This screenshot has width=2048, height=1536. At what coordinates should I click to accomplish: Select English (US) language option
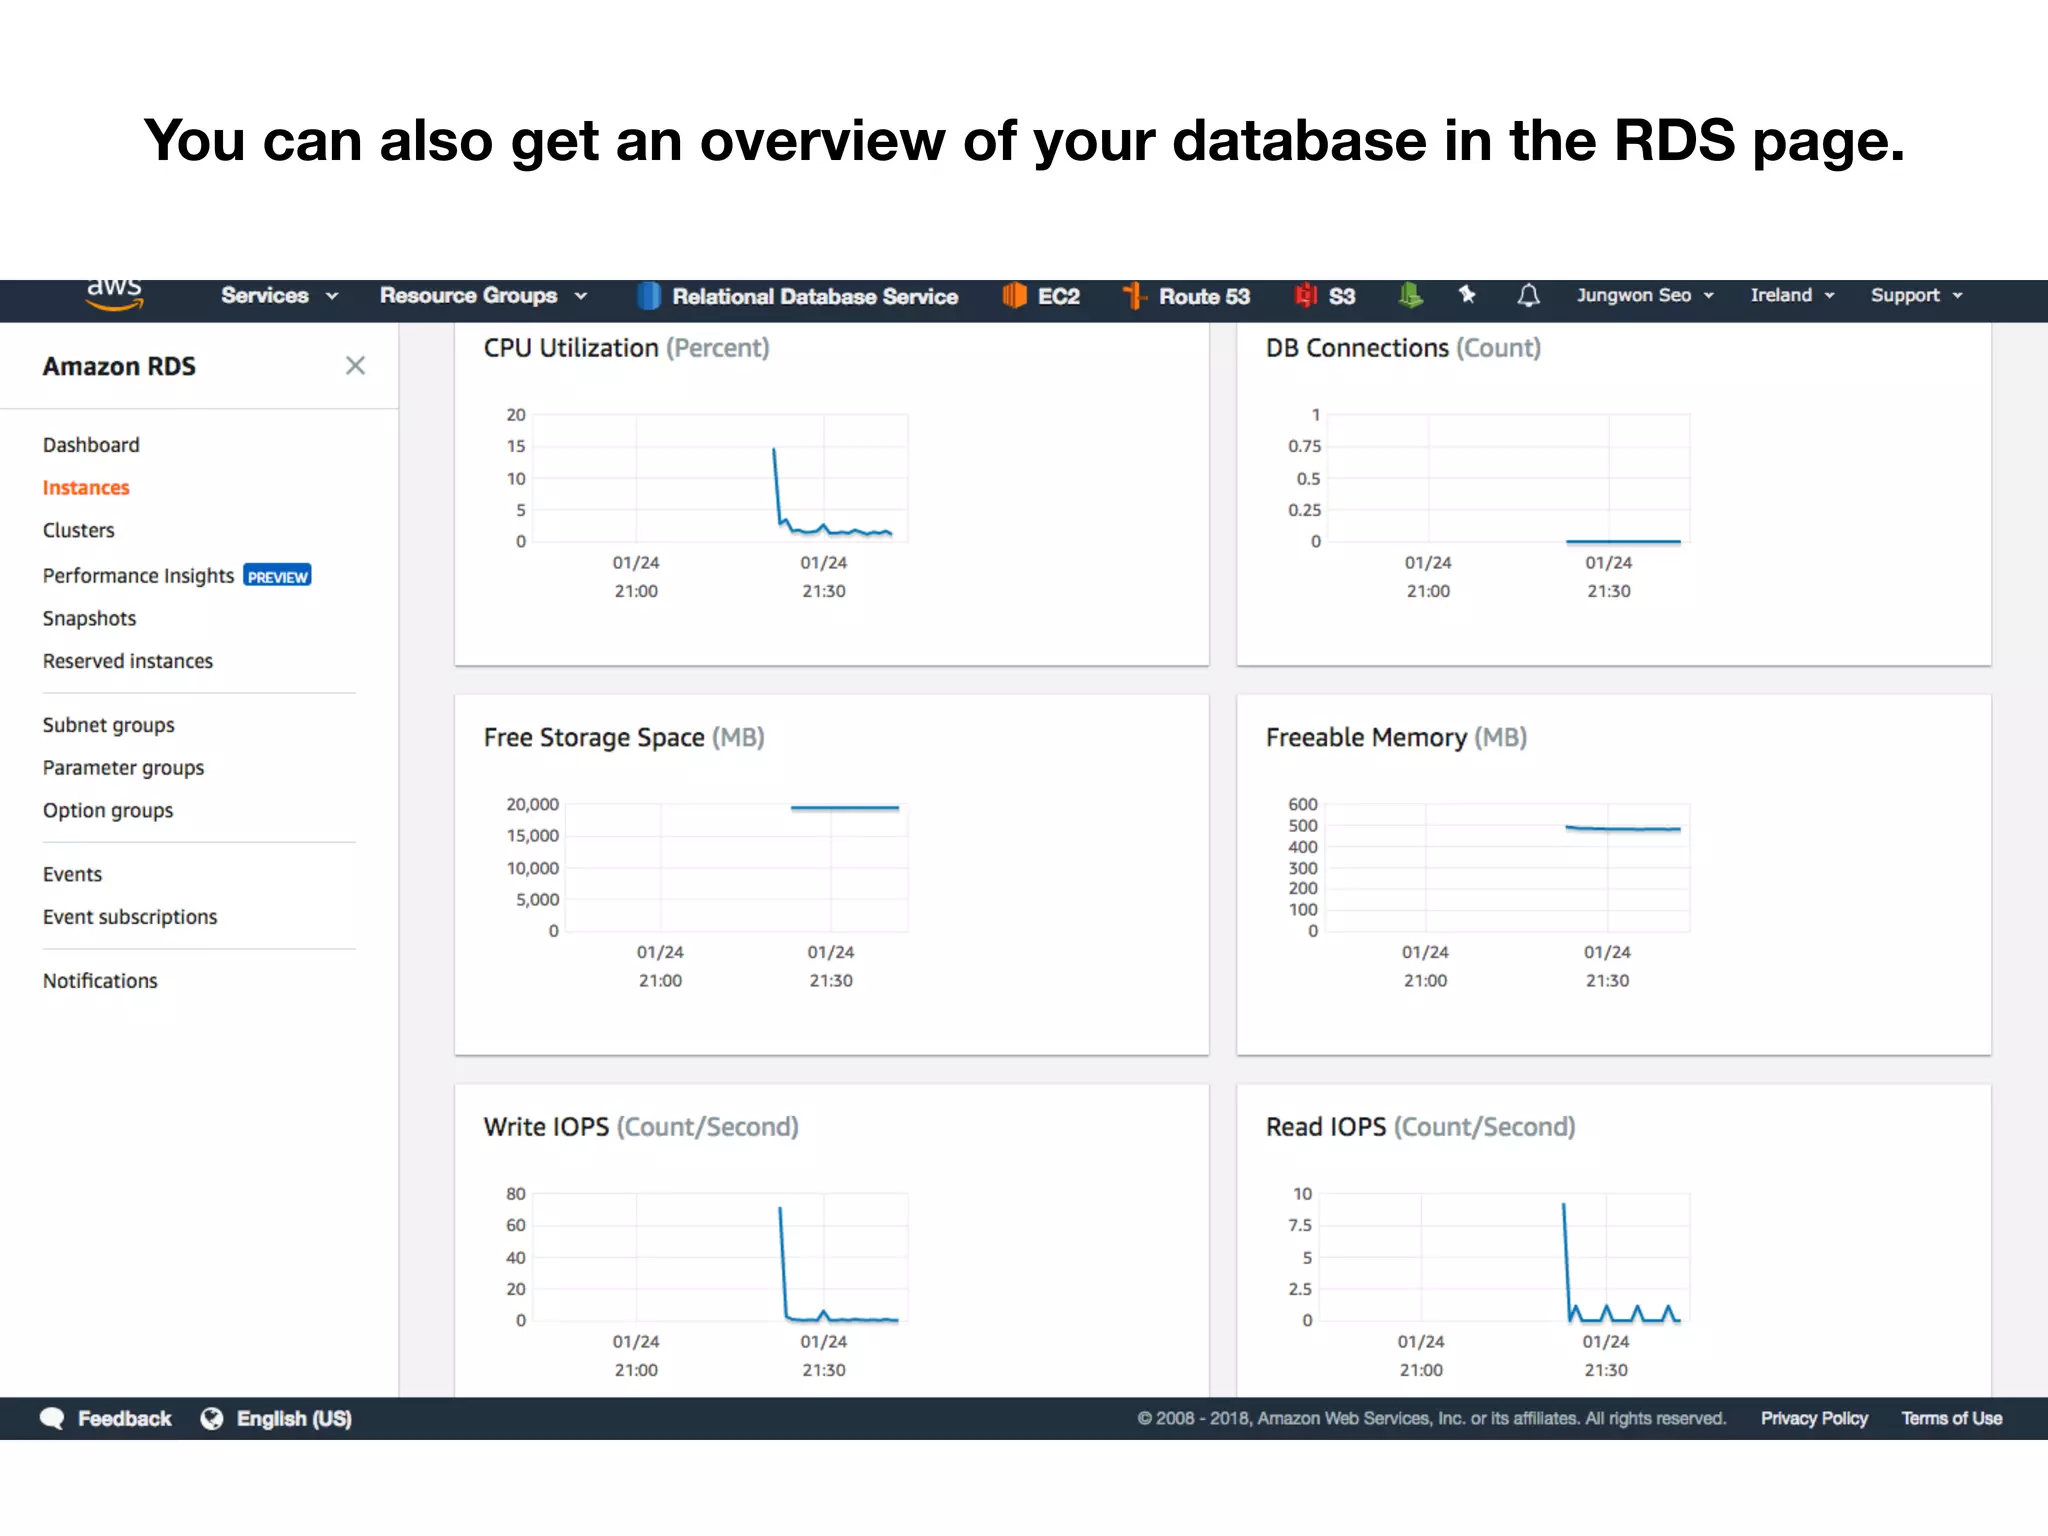294,1418
